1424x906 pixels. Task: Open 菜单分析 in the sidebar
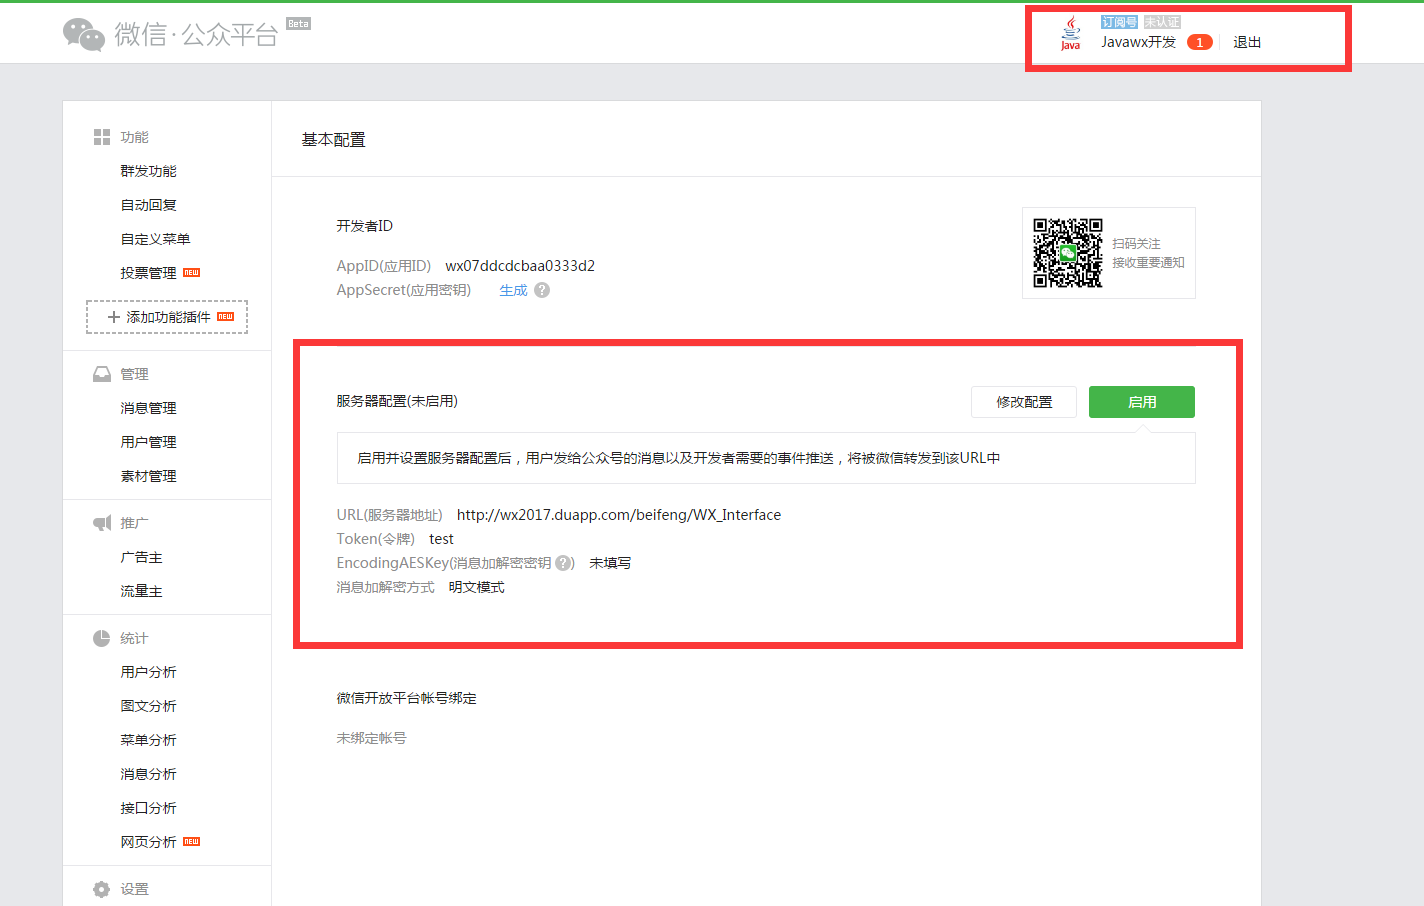(149, 740)
